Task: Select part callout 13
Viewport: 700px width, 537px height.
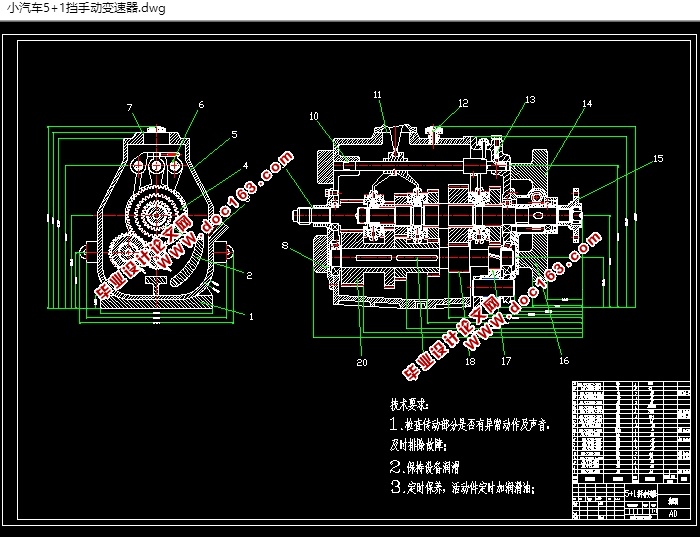Action: 530,100
